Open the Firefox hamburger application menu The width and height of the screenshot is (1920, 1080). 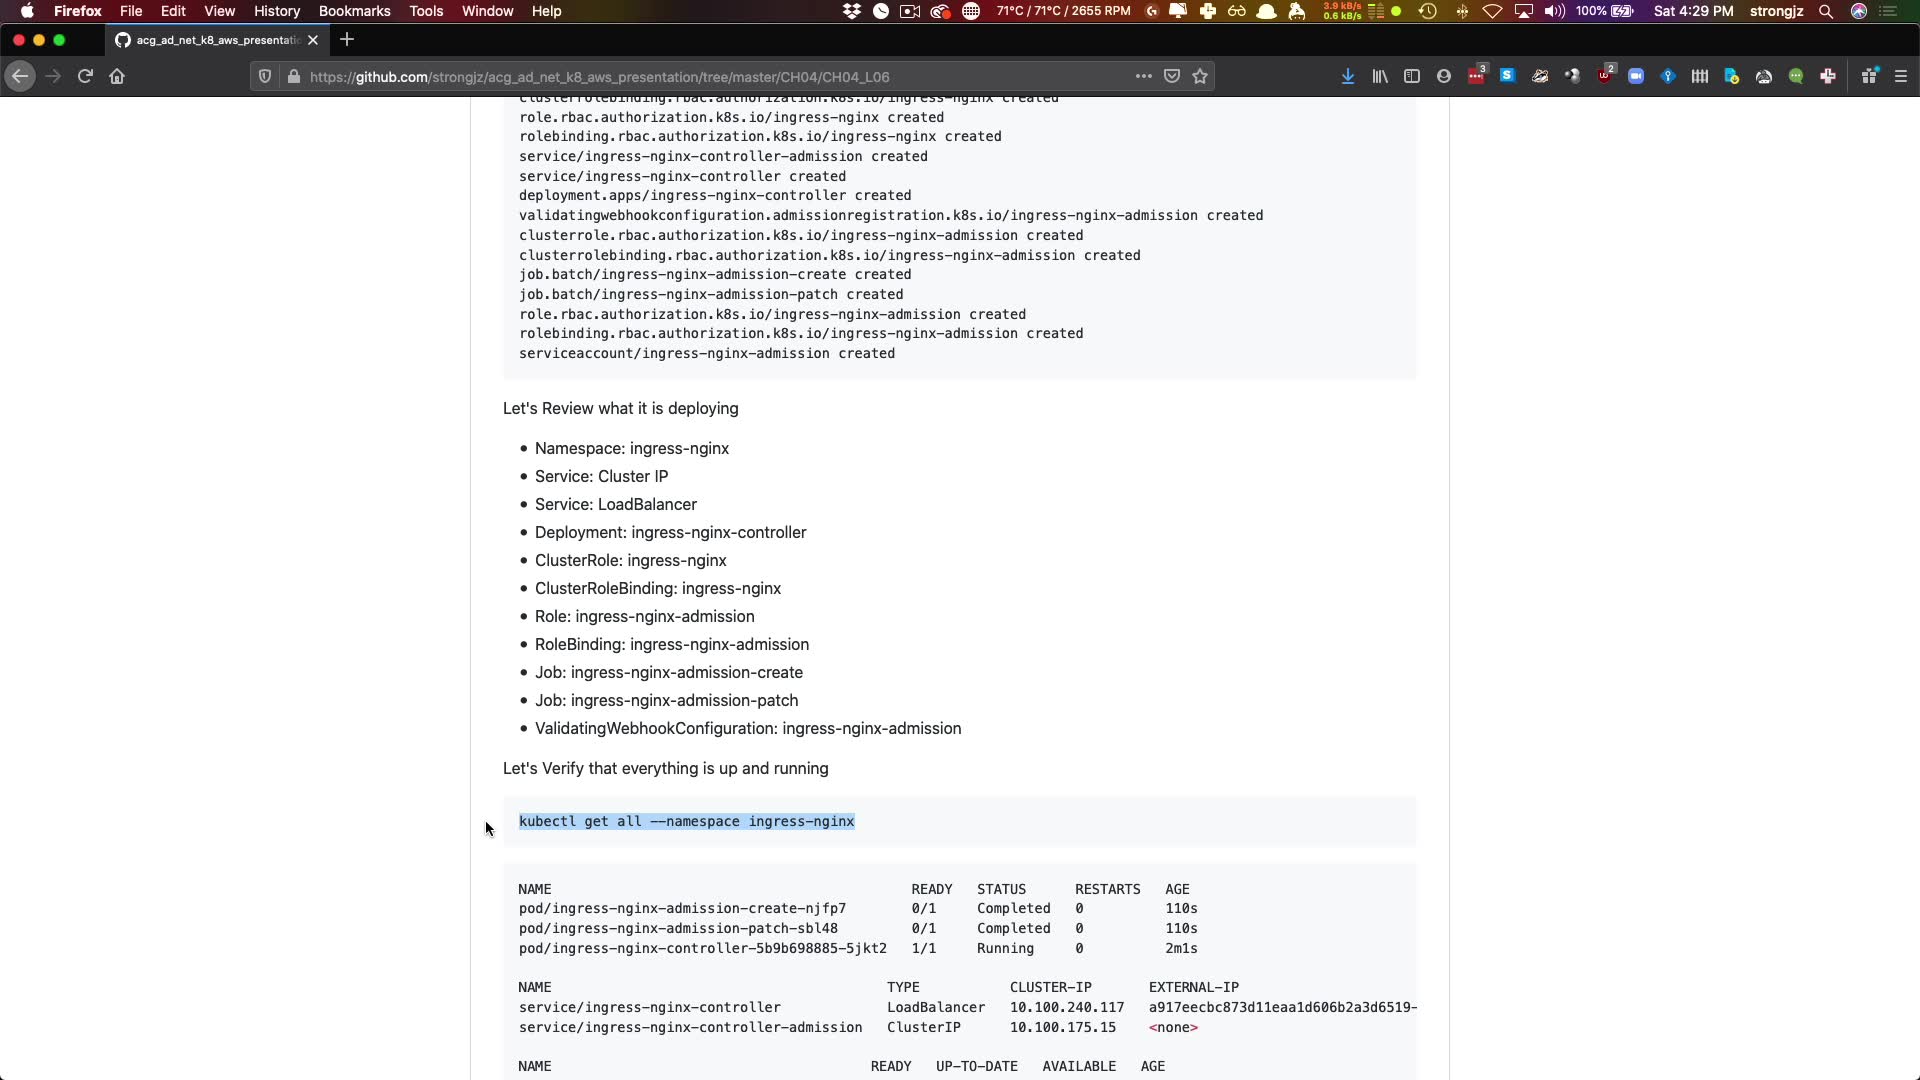pyautogui.click(x=1901, y=77)
